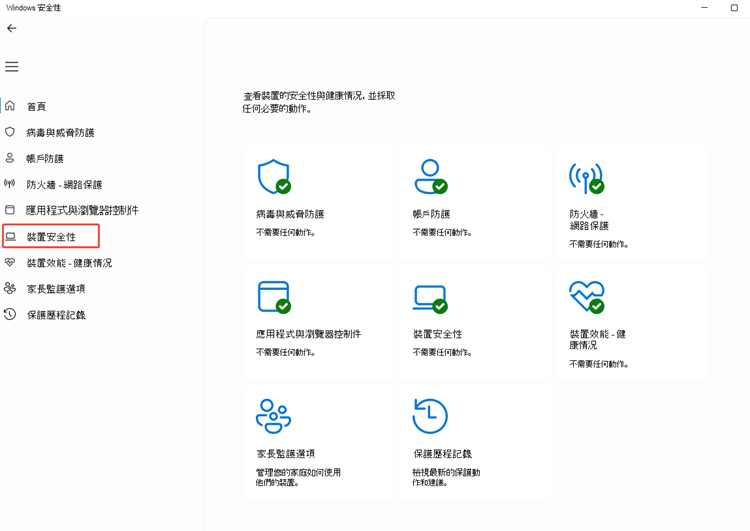Screen dimensions: 750x531
Task: Click the history clock icon in the sidebar
Action: [10, 314]
